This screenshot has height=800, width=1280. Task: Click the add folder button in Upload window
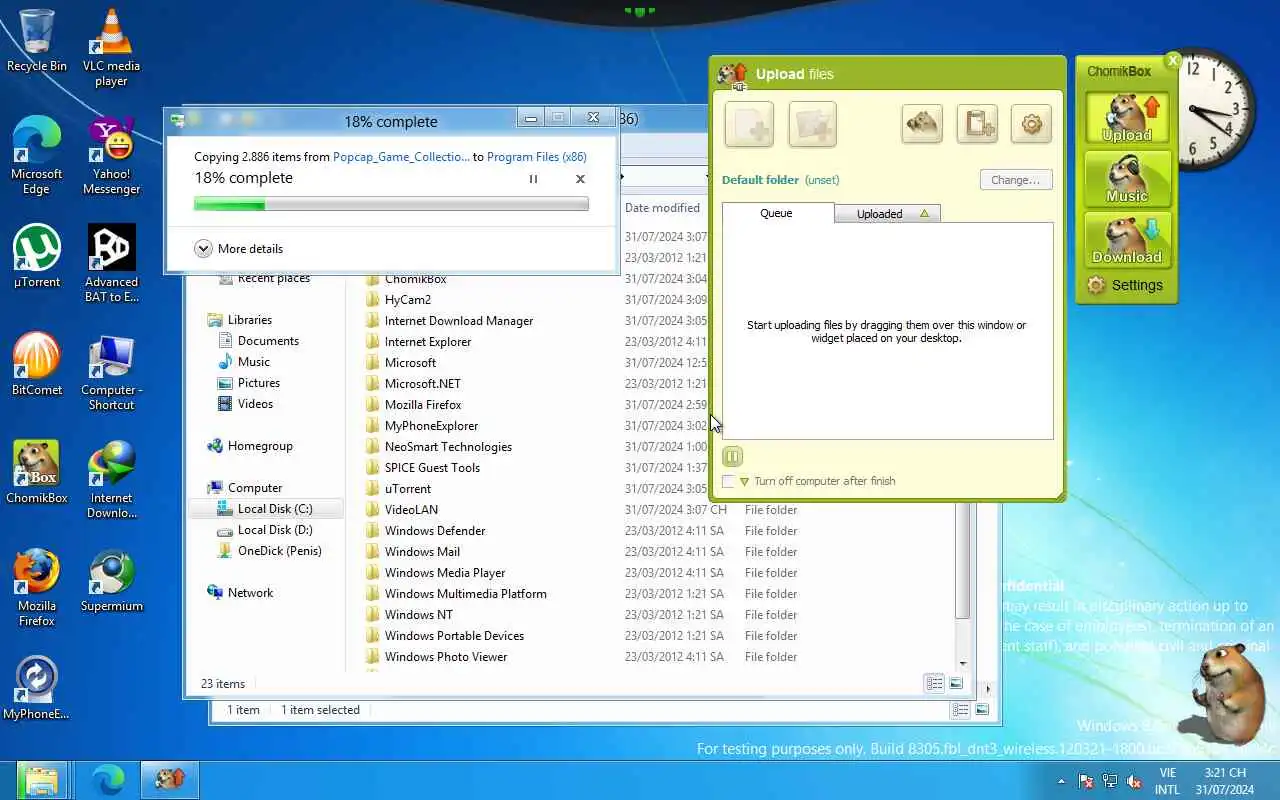click(x=812, y=125)
